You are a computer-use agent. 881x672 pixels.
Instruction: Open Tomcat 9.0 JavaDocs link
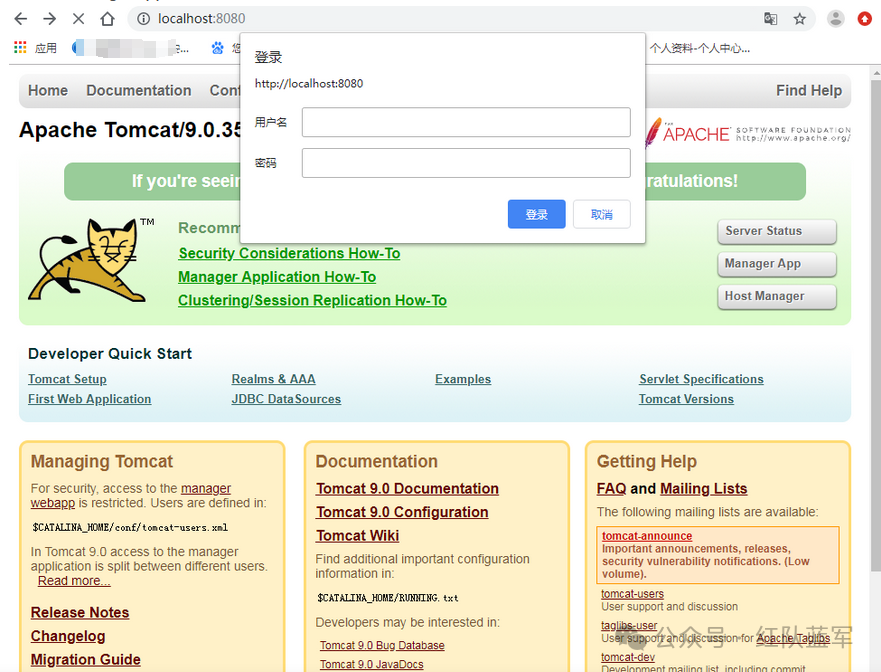(371, 664)
